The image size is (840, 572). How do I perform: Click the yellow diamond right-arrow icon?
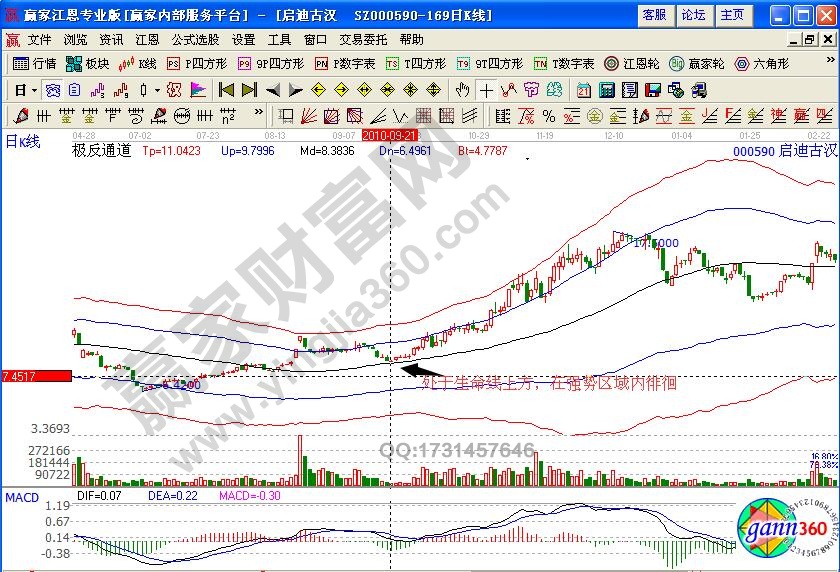coord(341,90)
